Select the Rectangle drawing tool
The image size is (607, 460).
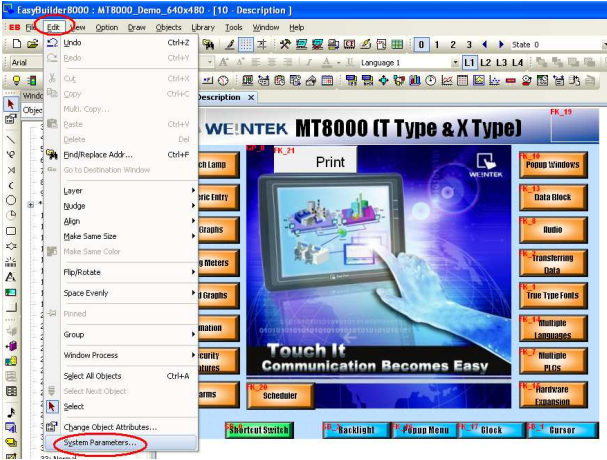tap(11, 231)
